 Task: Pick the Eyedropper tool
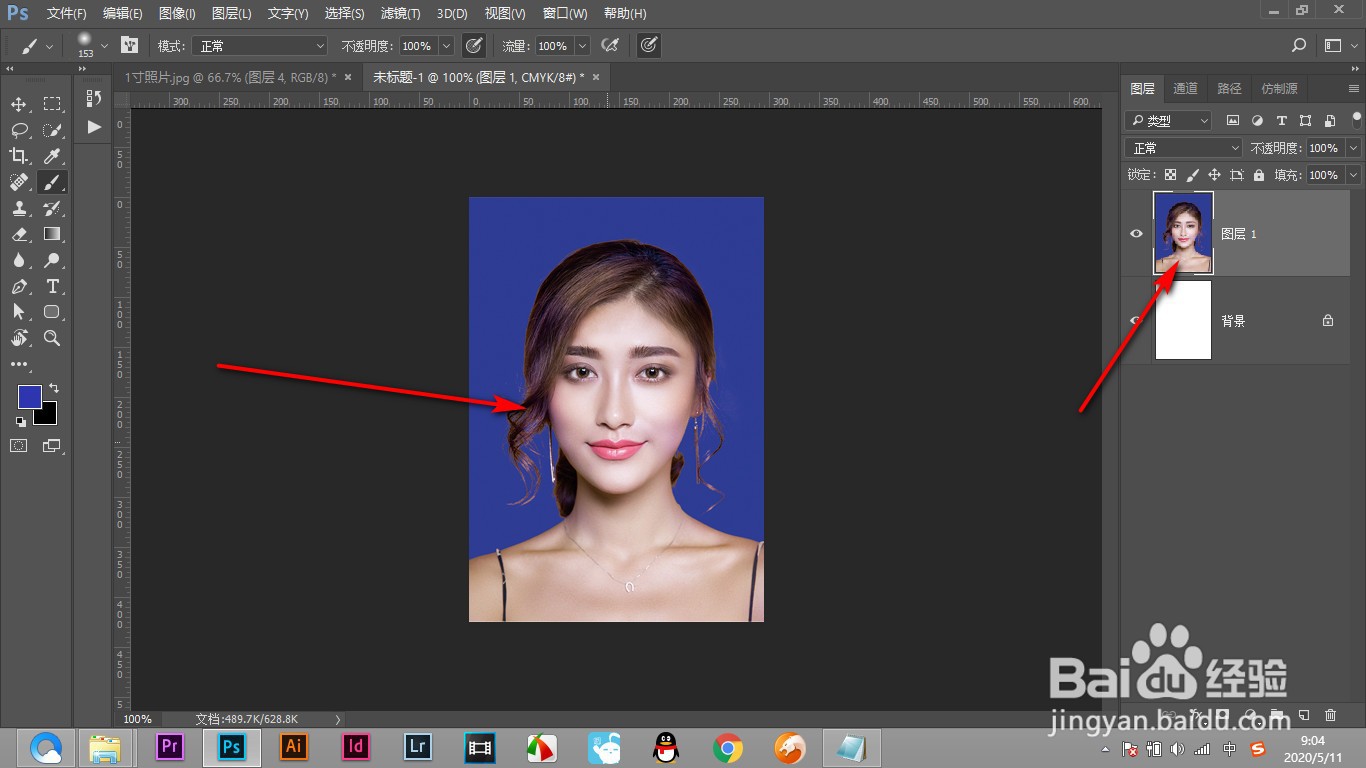(52, 156)
